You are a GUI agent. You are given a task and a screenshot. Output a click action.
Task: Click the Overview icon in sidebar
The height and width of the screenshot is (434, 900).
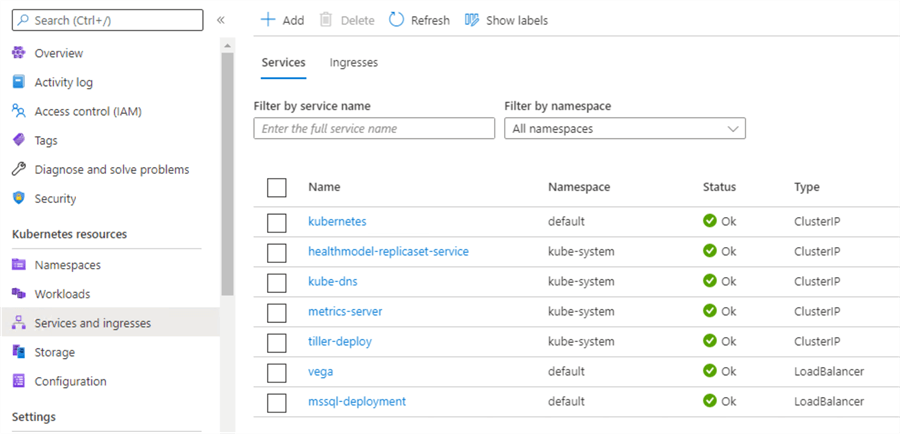point(18,53)
